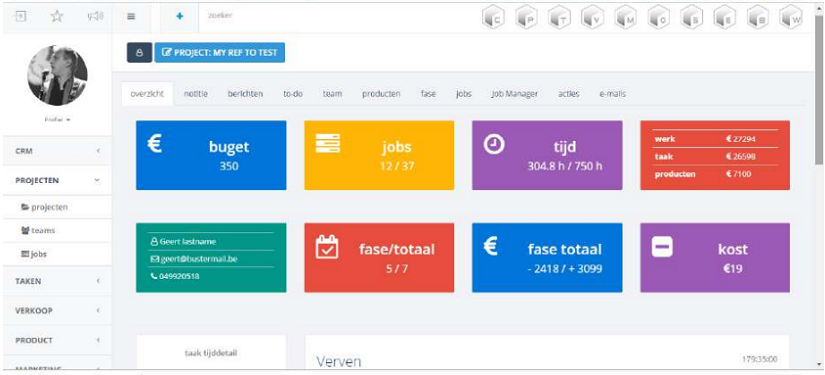Switch to the e-mails tab

click(612, 94)
